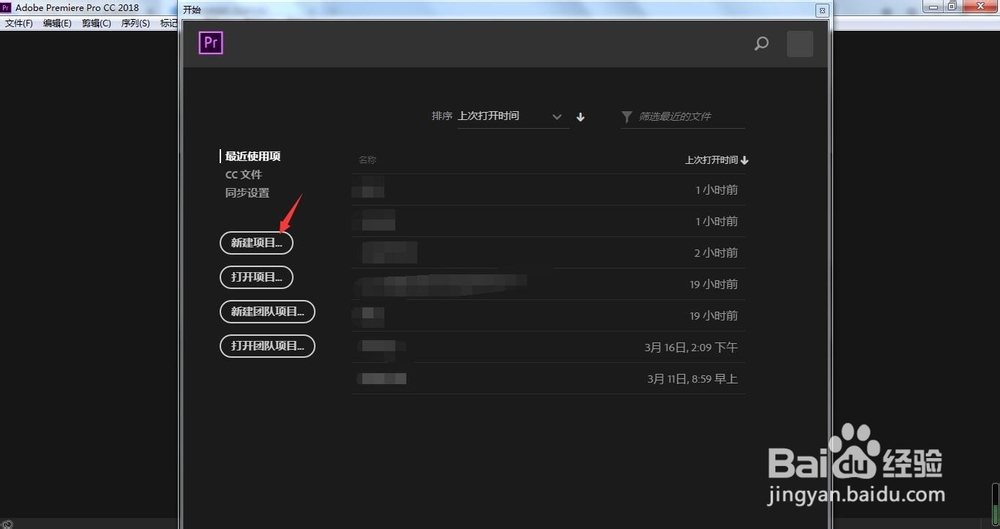Image resolution: width=1000 pixels, height=529 pixels.
Task: Sort by the 上次打开时间 column header
Action: pyautogui.click(x=716, y=160)
